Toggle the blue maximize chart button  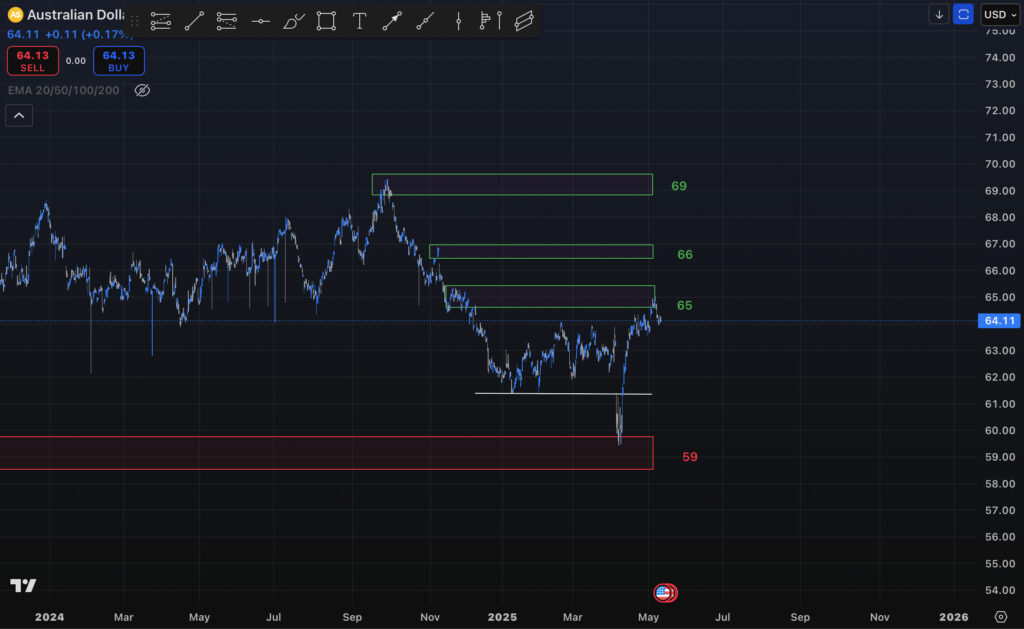(962, 15)
